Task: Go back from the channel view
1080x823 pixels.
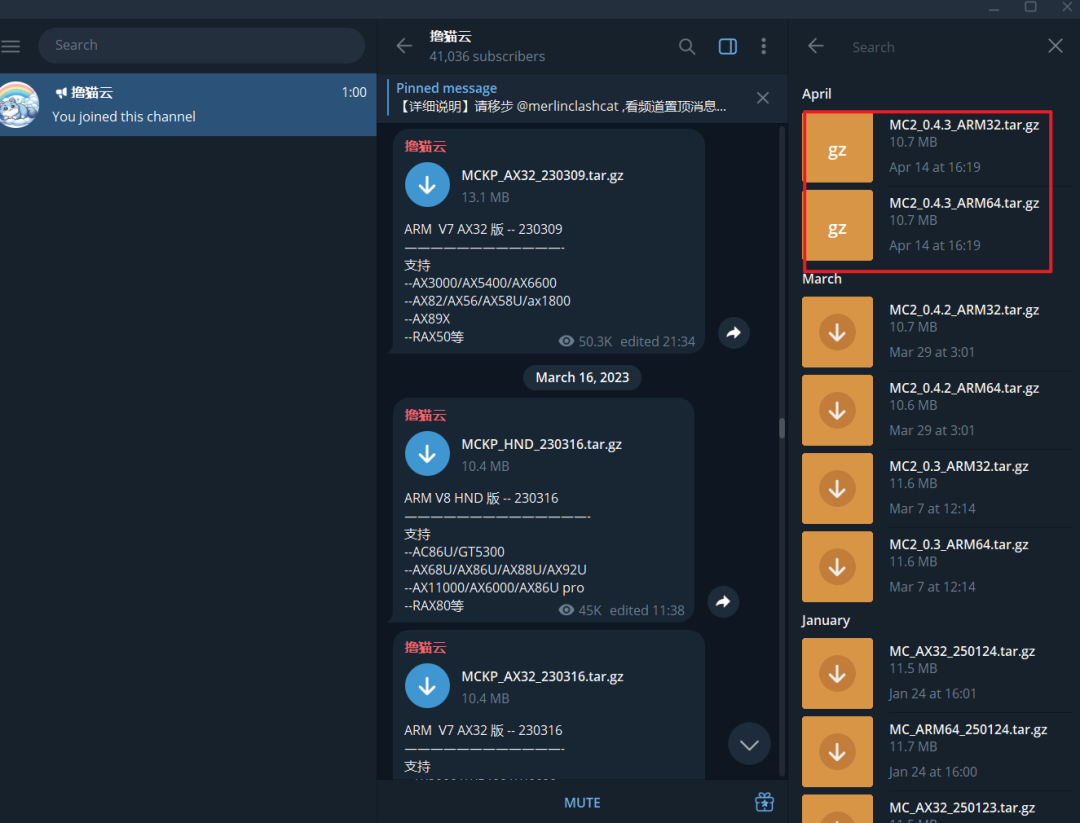Action: click(404, 46)
